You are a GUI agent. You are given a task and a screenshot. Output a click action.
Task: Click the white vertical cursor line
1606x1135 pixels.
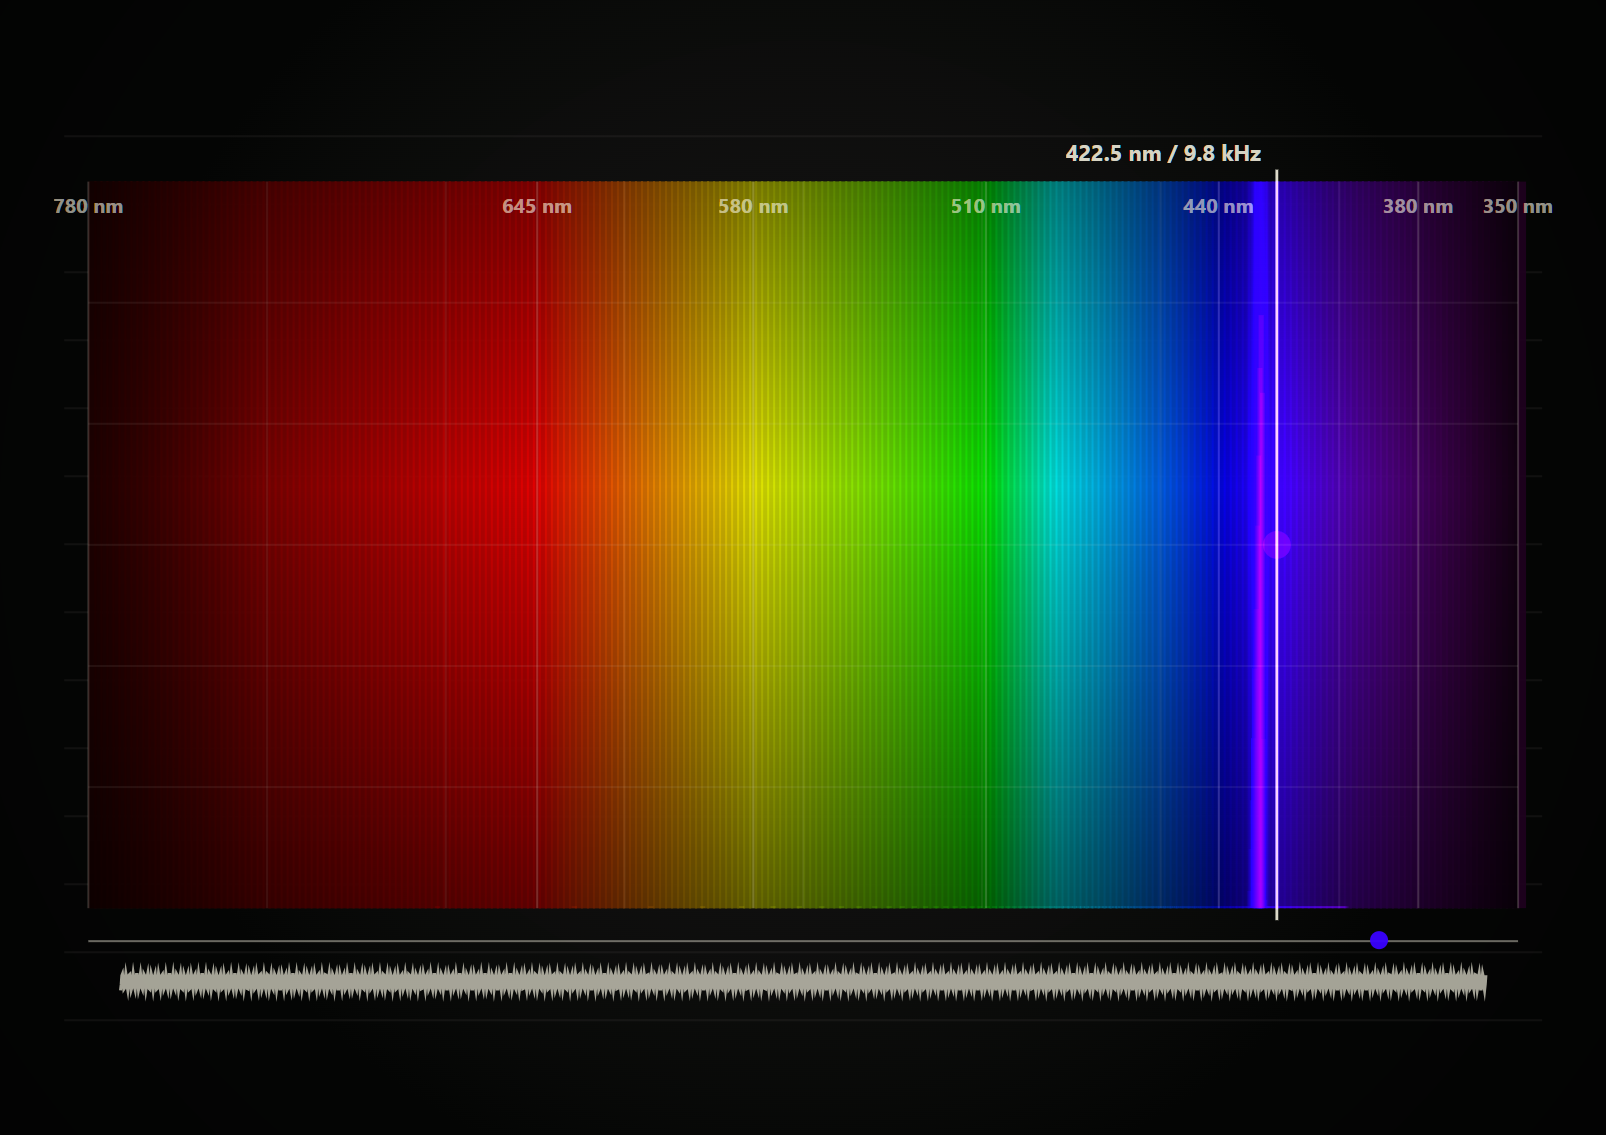[1277, 545]
